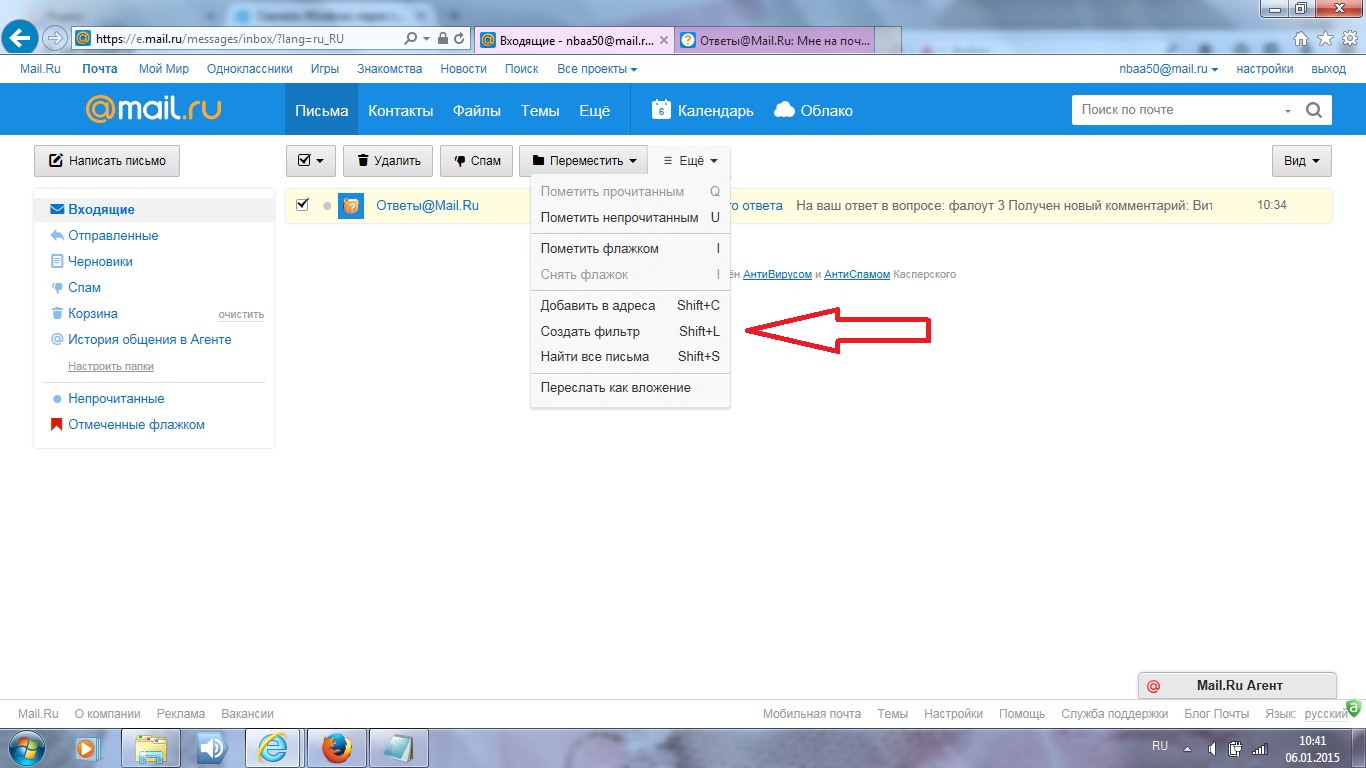Click the выход logout link
The width and height of the screenshot is (1366, 768).
click(x=1329, y=69)
